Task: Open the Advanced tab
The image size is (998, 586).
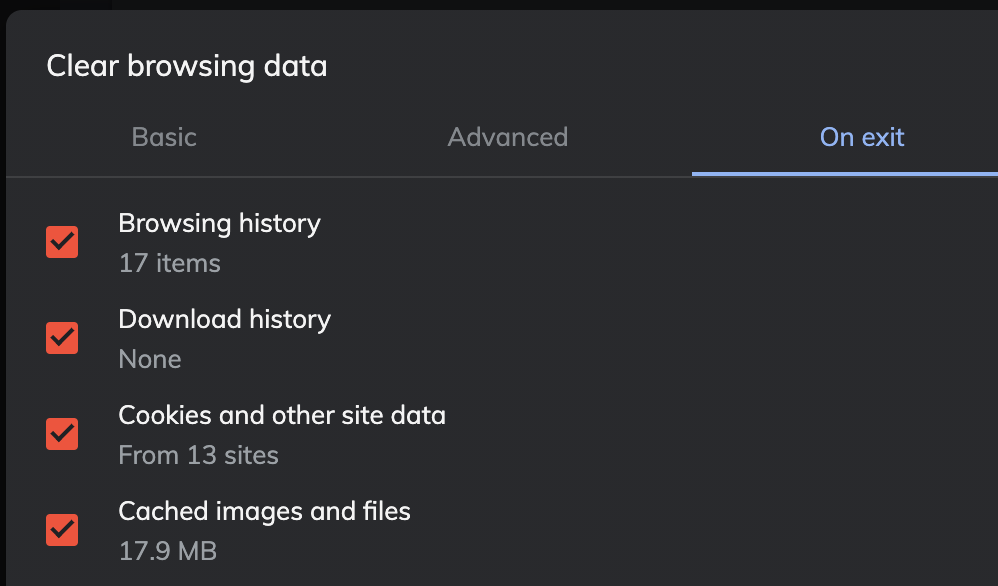Action: point(507,137)
